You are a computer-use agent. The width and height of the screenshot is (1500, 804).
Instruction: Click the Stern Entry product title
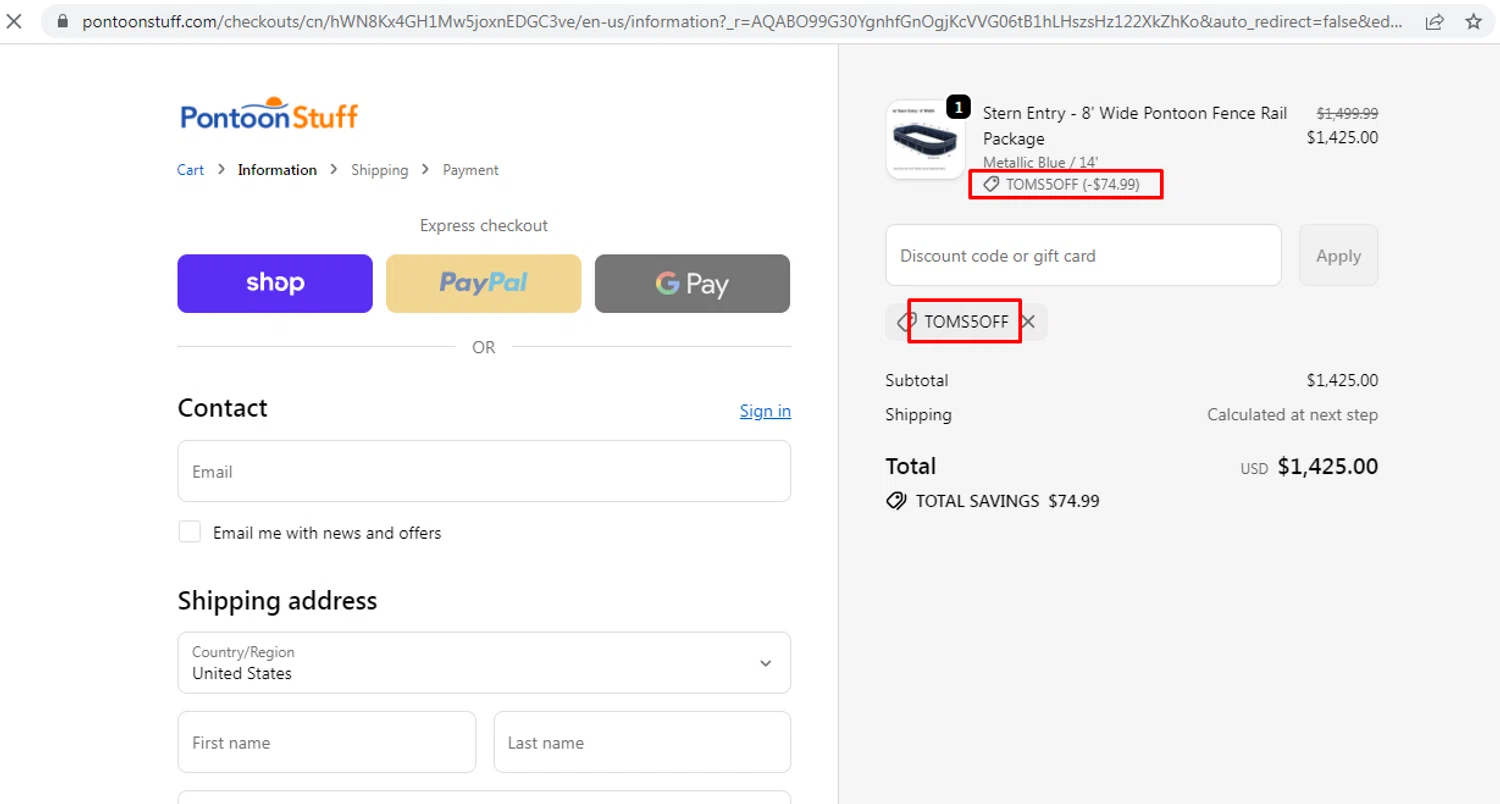tap(1135, 126)
